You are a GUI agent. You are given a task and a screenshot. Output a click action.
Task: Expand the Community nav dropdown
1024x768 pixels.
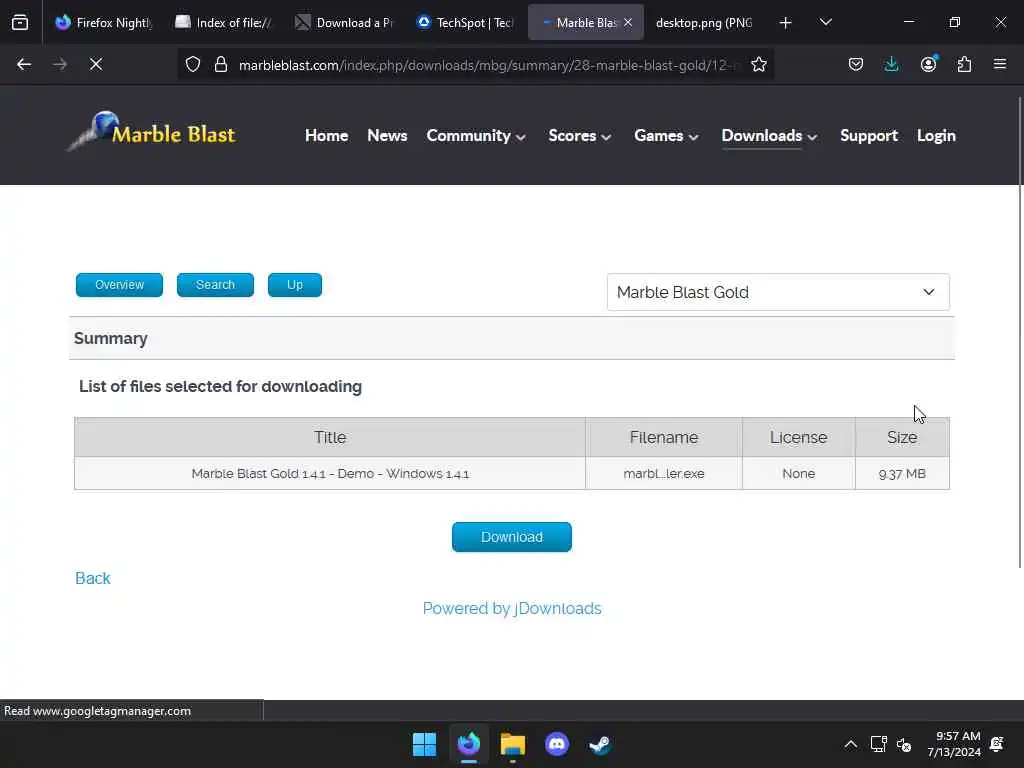pyautogui.click(x=475, y=135)
